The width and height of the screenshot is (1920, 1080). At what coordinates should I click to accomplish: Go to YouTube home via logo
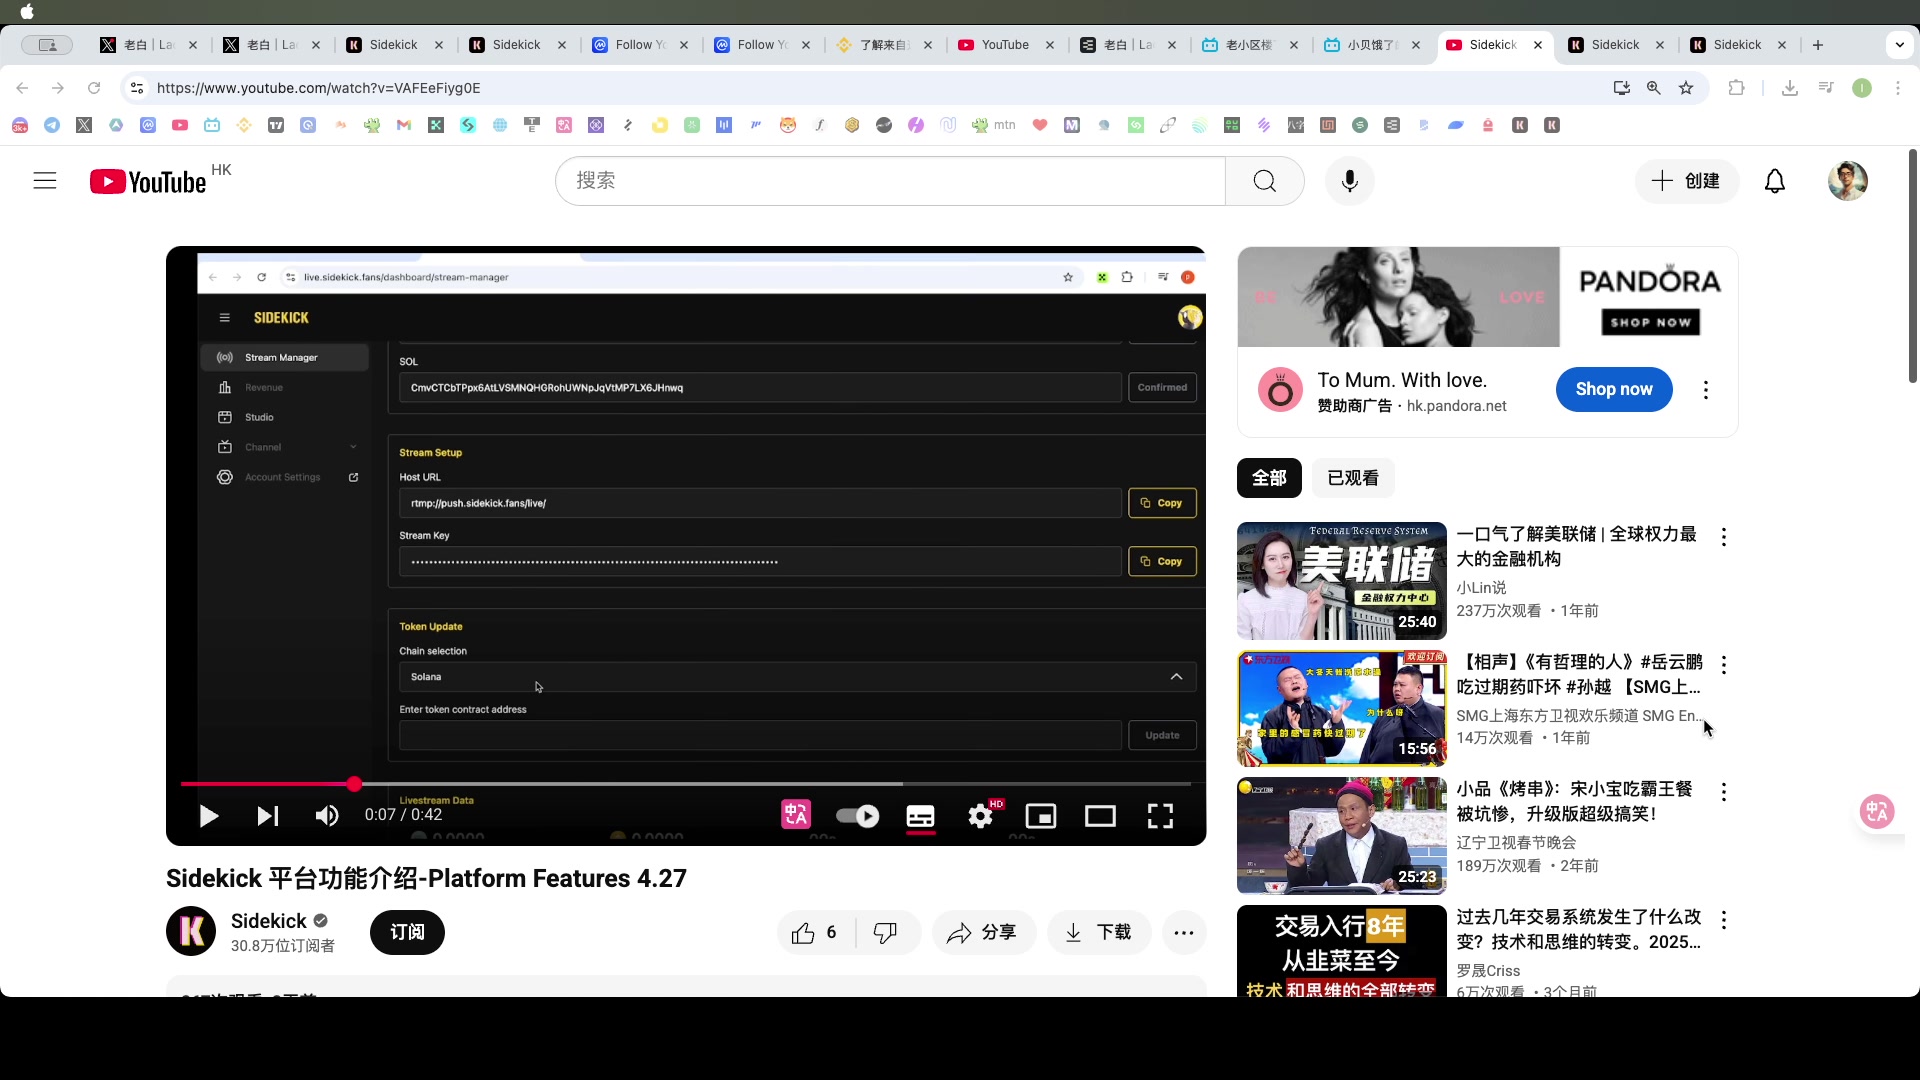[x=148, y=182]
